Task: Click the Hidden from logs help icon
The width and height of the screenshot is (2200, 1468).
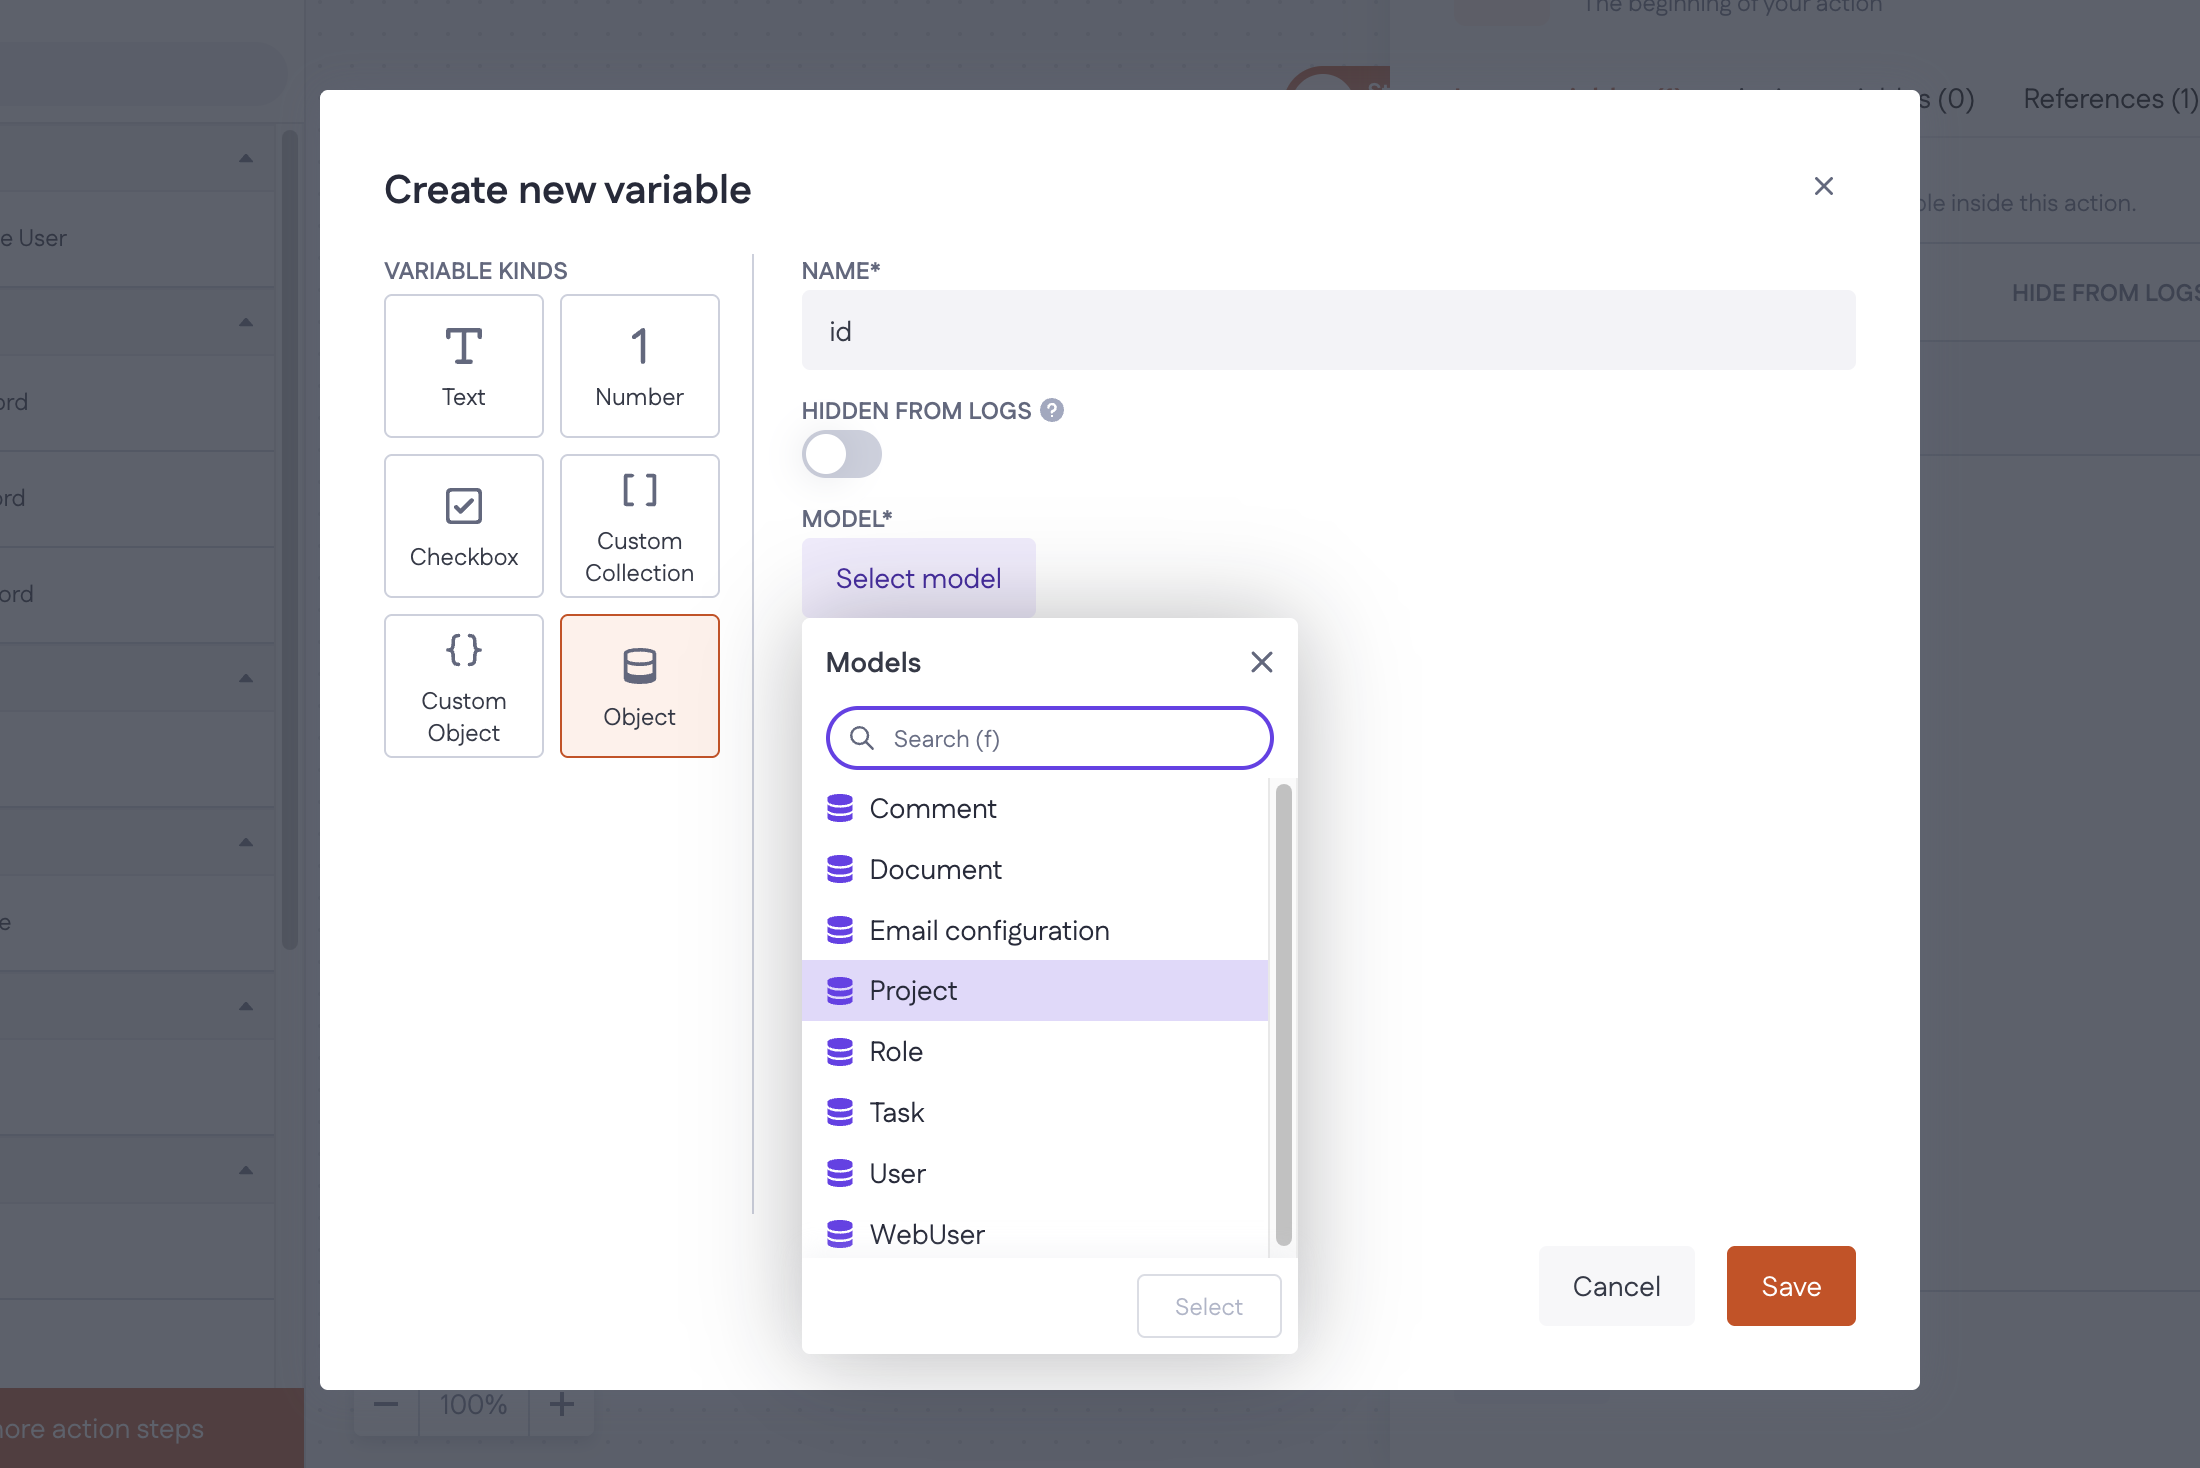Action: 1052,410
